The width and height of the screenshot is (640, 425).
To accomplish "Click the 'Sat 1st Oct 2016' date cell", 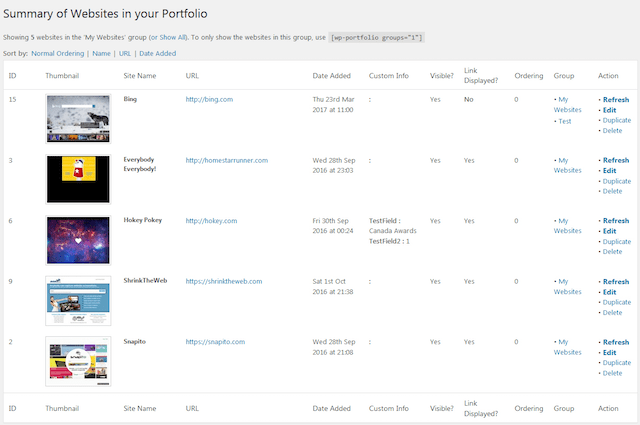I will [333, 287].
